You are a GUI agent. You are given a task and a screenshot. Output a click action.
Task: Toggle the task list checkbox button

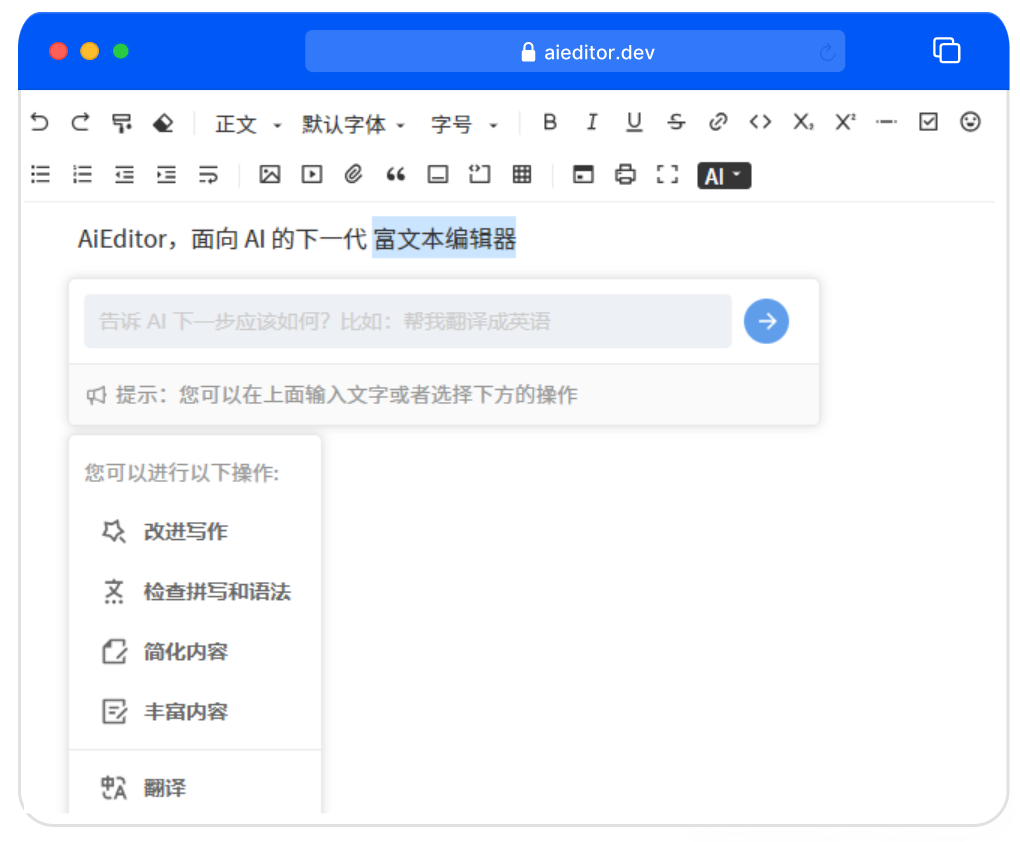928,121
